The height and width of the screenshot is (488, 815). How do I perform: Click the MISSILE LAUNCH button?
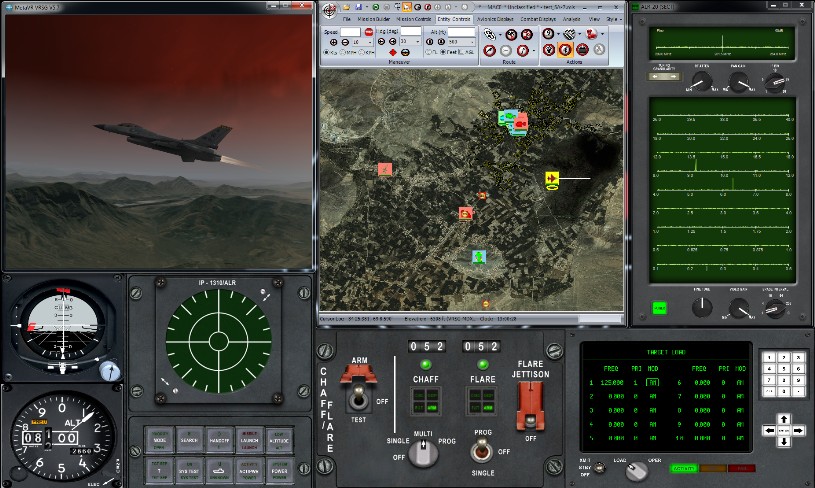click(x=249, y=440)
